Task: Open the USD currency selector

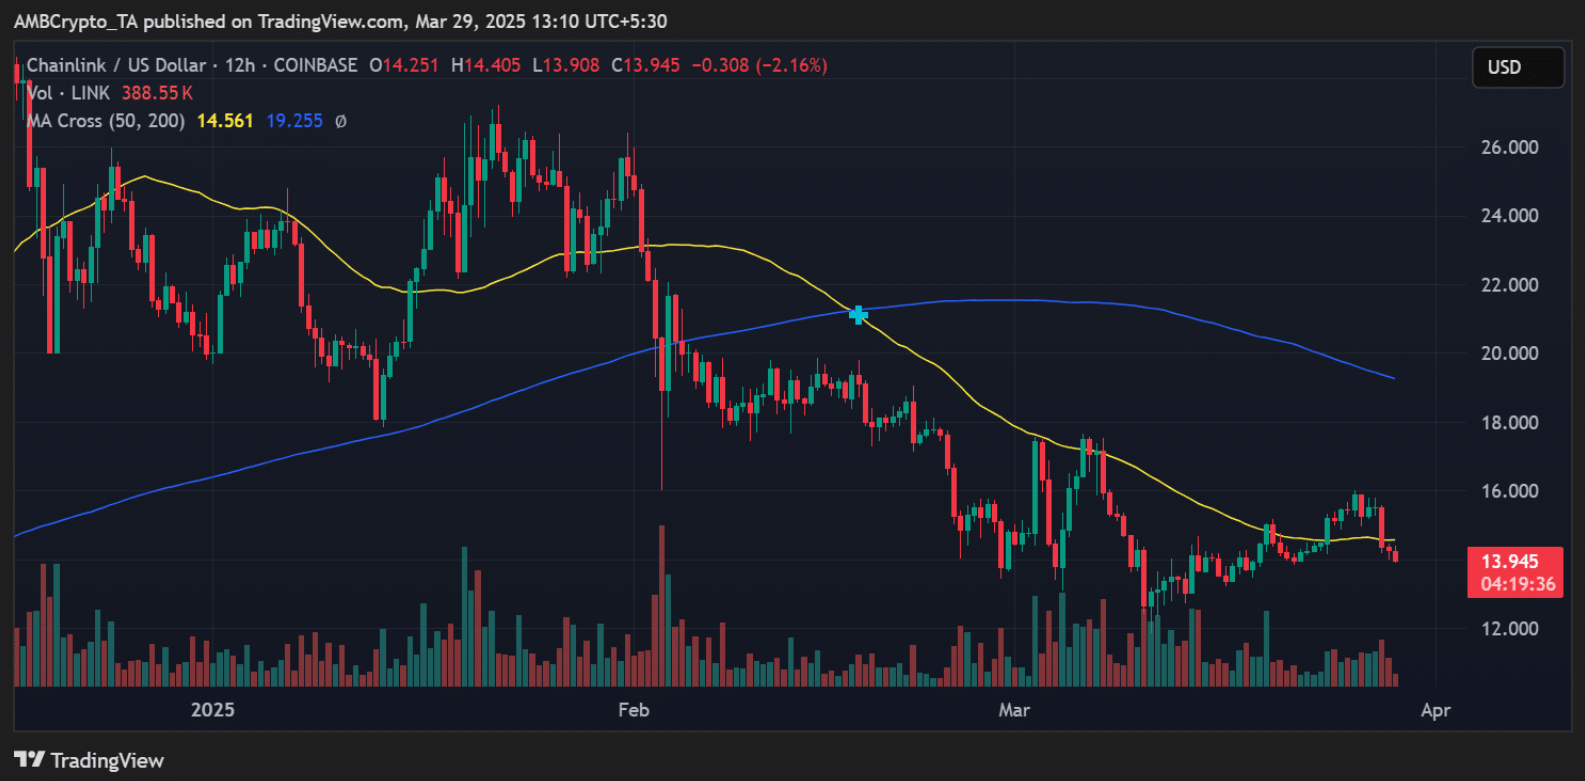Action: click(1516, 67)
